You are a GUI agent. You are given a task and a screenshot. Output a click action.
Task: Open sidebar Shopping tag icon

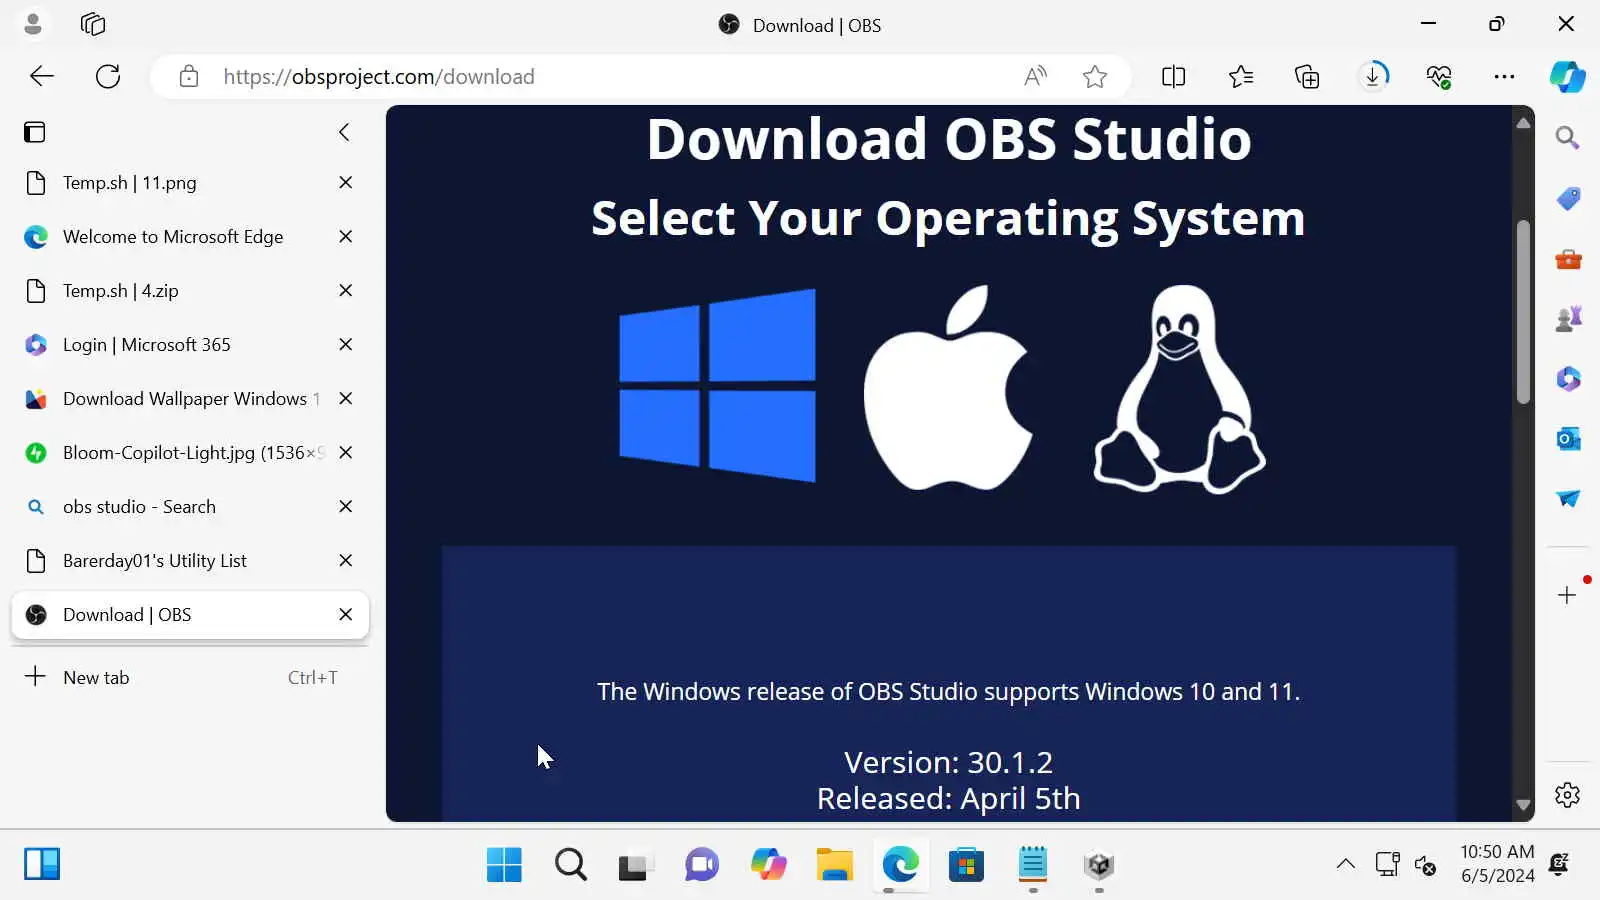(1568, 199)
